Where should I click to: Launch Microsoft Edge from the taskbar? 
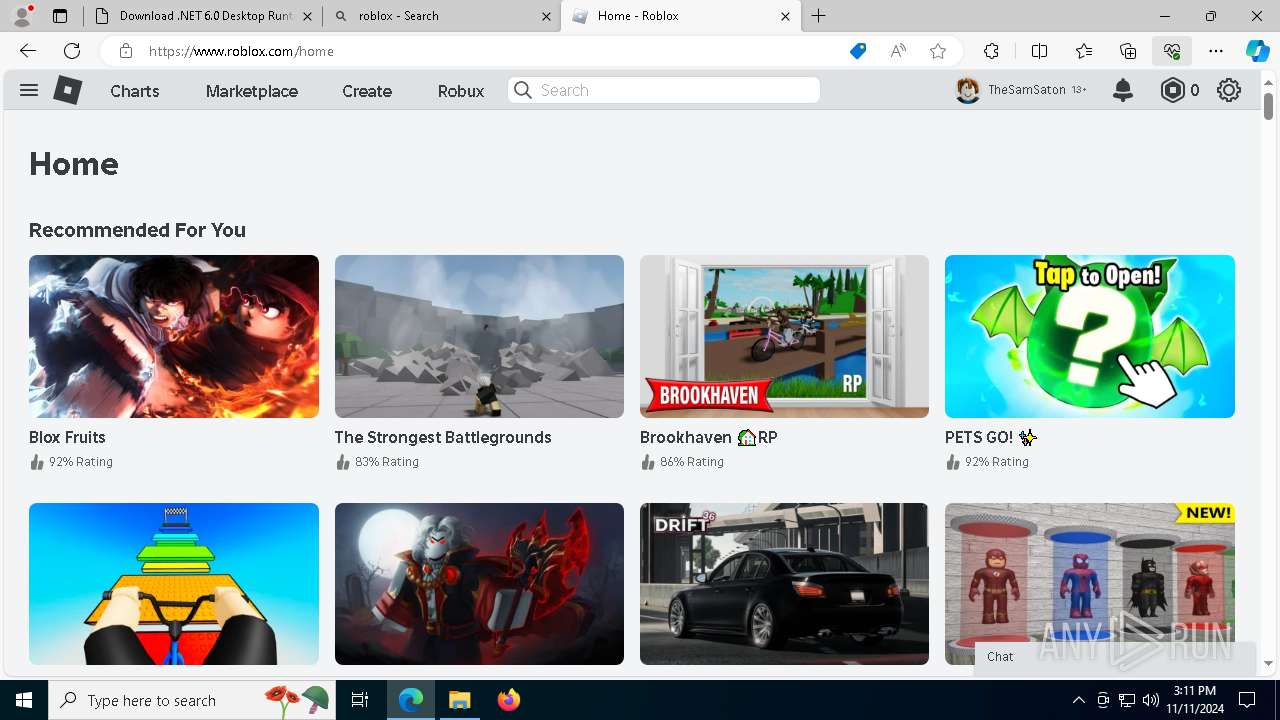(x=411, y=700)
